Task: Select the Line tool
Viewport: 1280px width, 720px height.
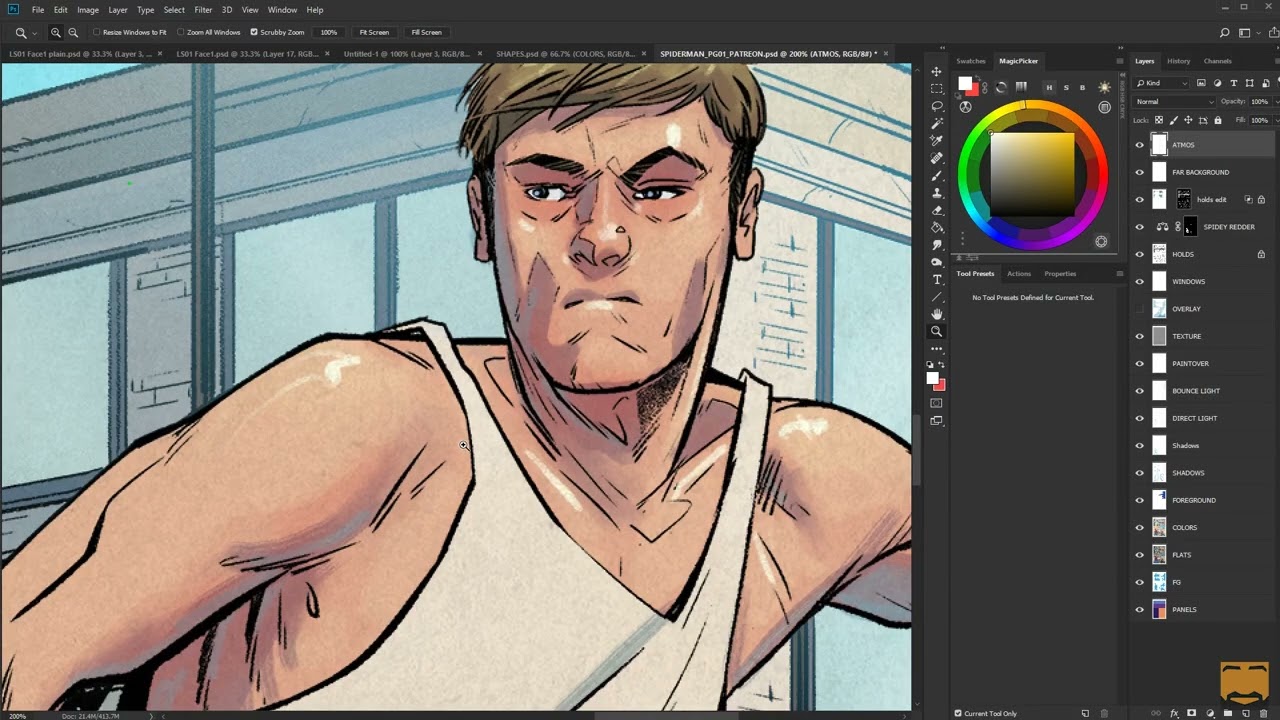Action: 937,297
